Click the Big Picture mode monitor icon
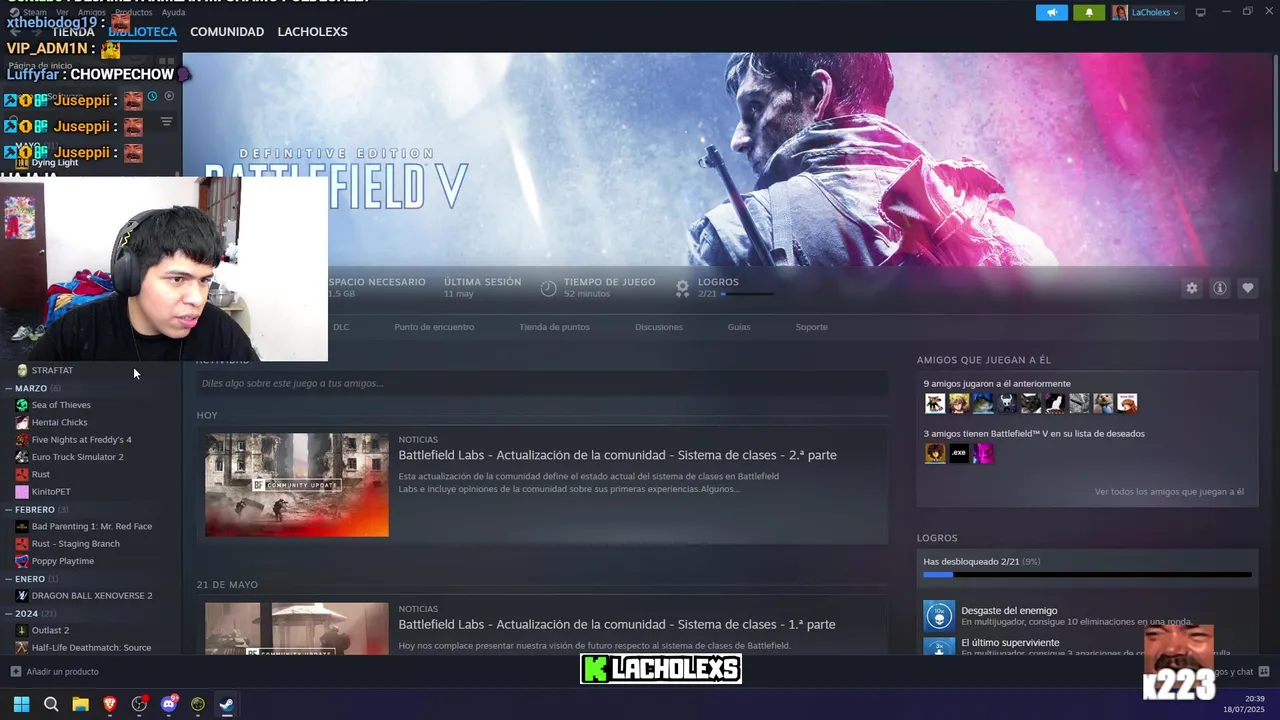 [1201, 12]
